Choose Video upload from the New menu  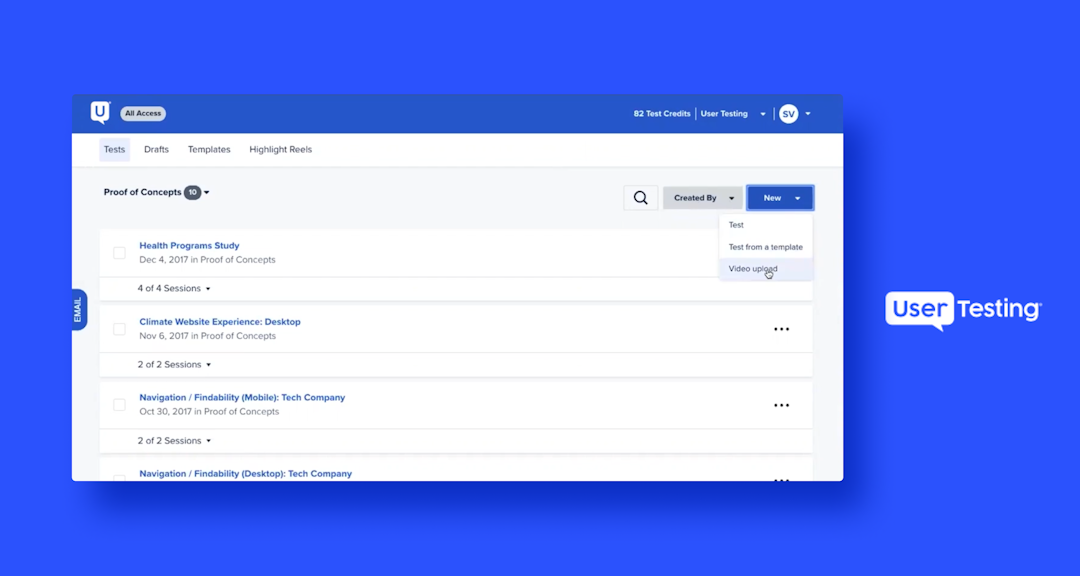753,268
